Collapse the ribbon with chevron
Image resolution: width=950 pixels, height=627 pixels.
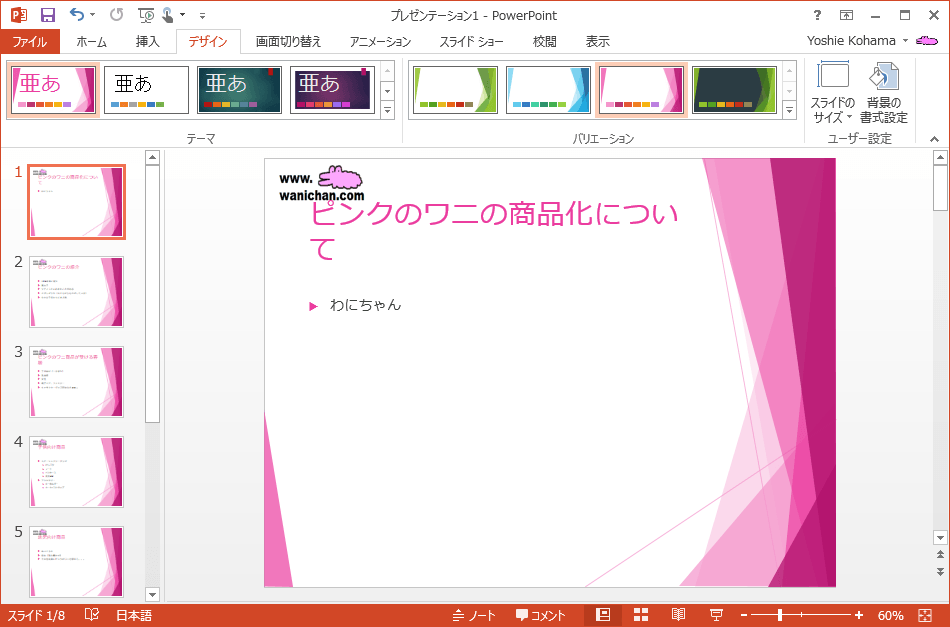click(935, 139)
